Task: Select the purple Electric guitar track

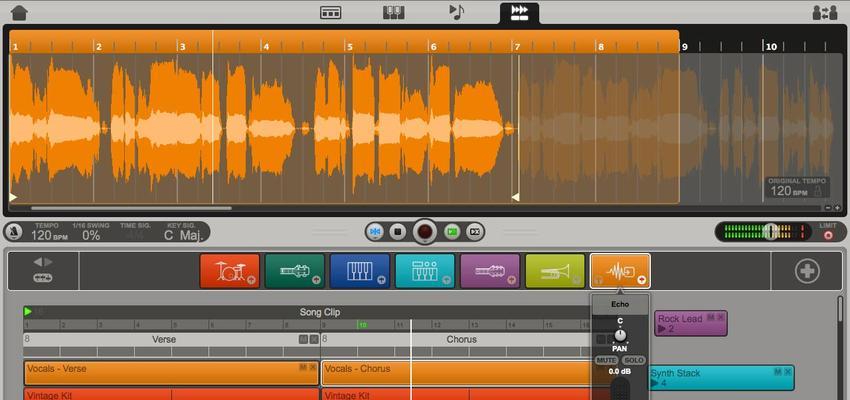Action: [490, 271]
